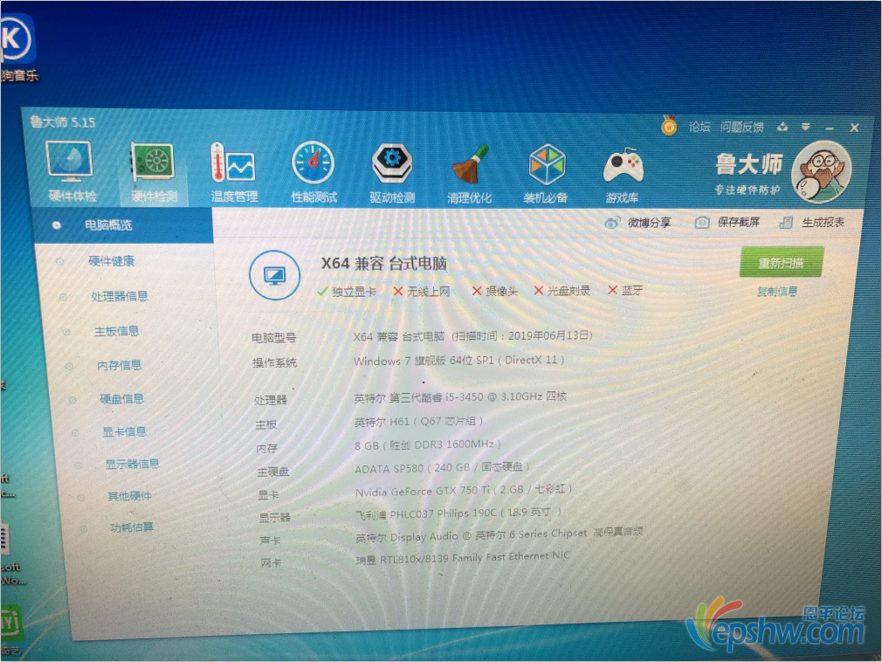The image size is (882, 662).
Task: Click the 摄像头 status indicator
Action: coord(494,291)
